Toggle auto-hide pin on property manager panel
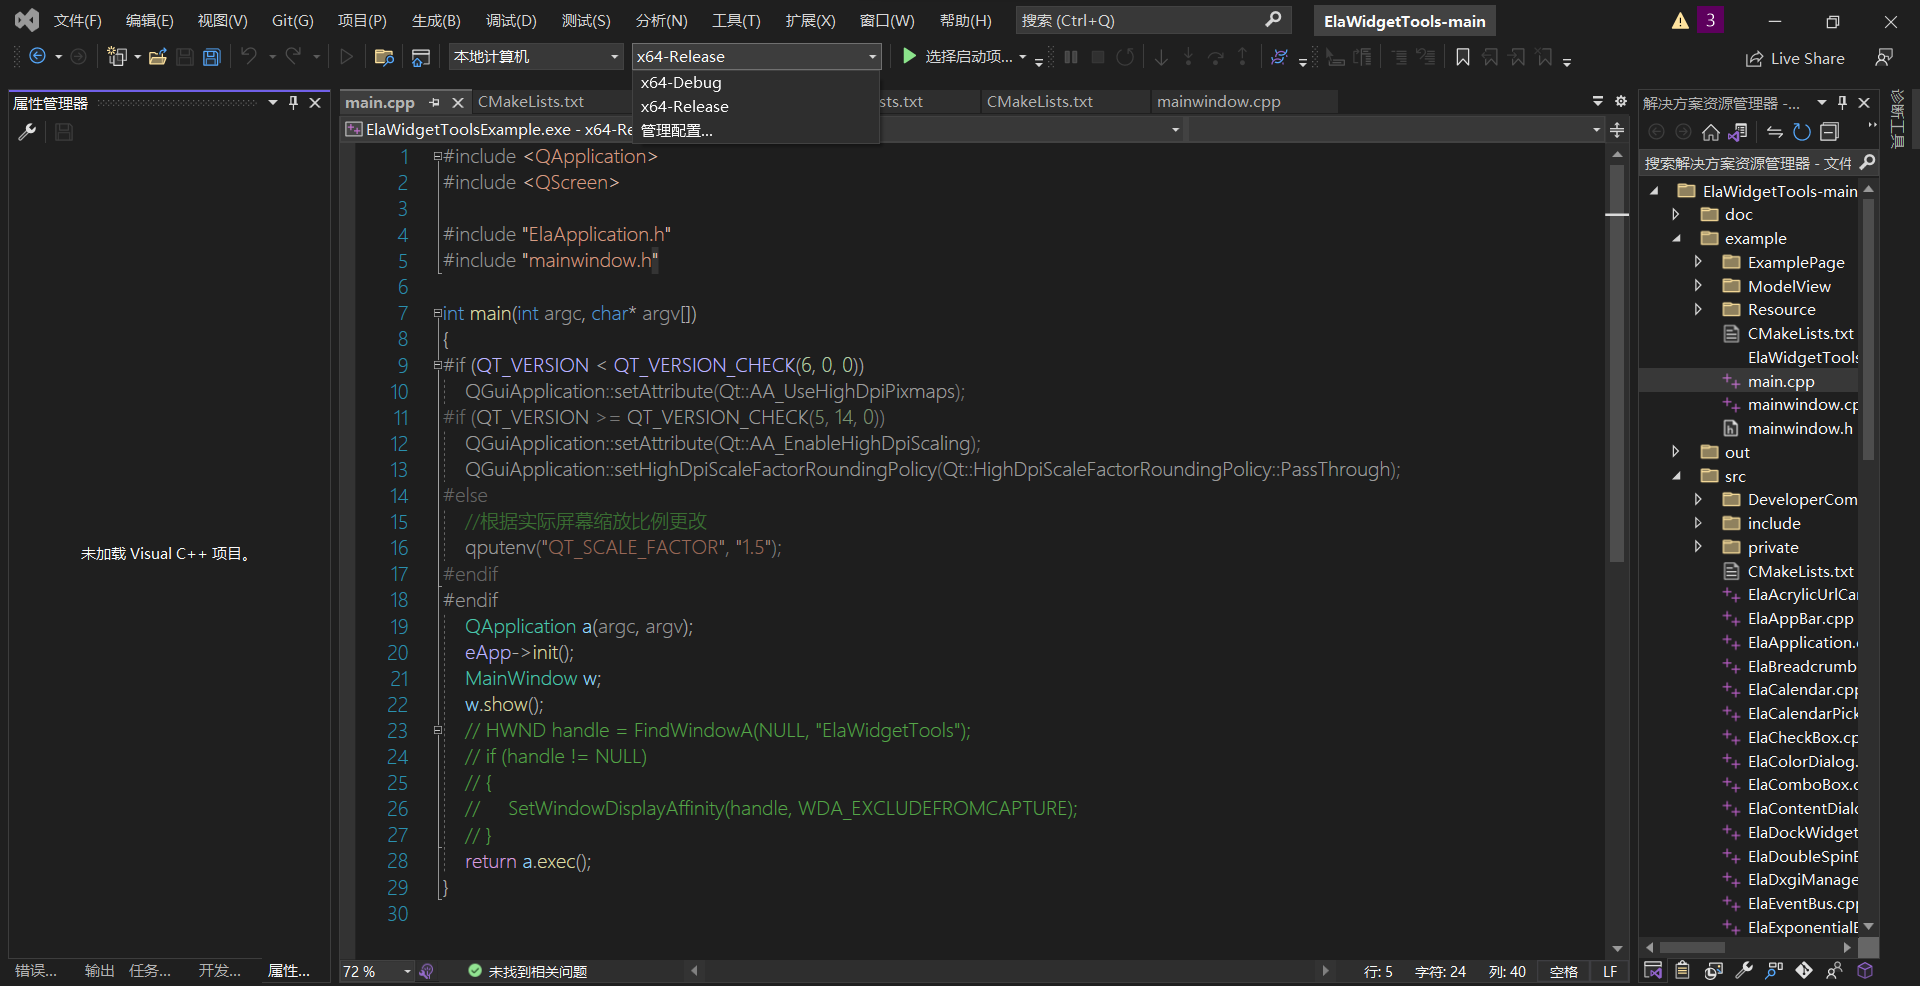This screenshot has height=986, width=1920. (x=293, y=102)
